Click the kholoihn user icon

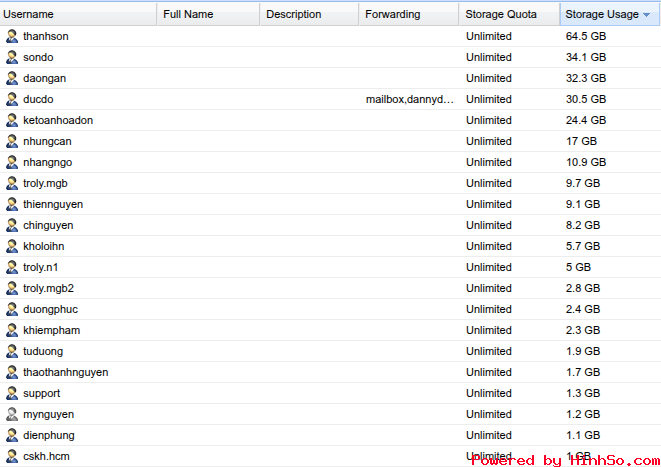point(12,246)
